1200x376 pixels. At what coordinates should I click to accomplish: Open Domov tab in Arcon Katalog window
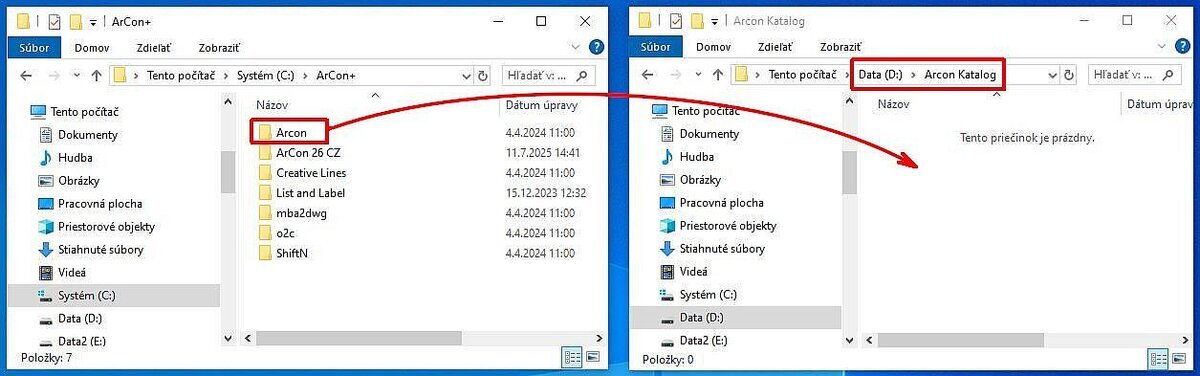[x=713, y=46]
